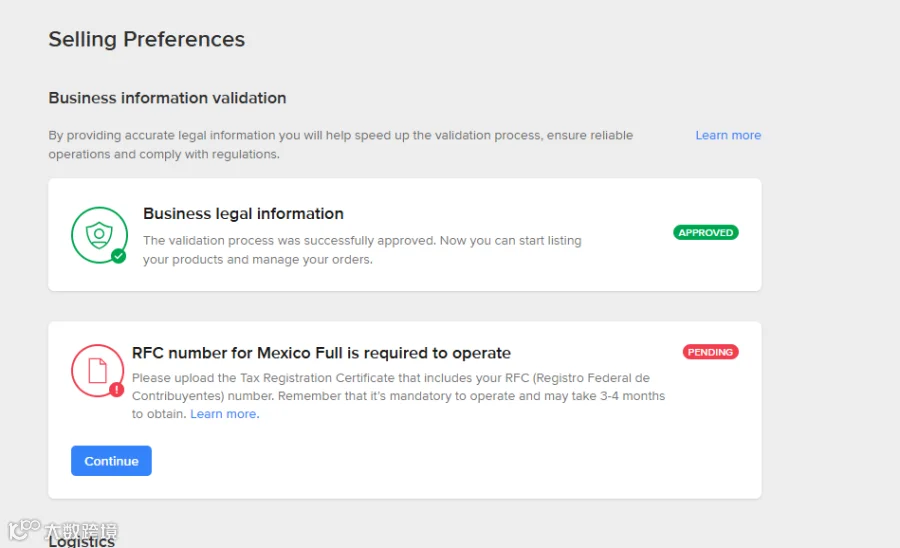Click the red PENDING status badge
Screen dimensions: 900x548
tap(710, 352)
